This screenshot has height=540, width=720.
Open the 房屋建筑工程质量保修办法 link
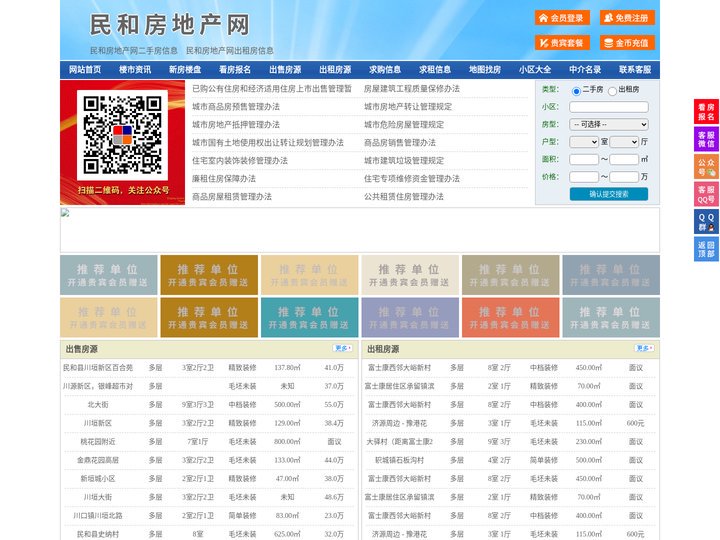click(x=411, y=89)
